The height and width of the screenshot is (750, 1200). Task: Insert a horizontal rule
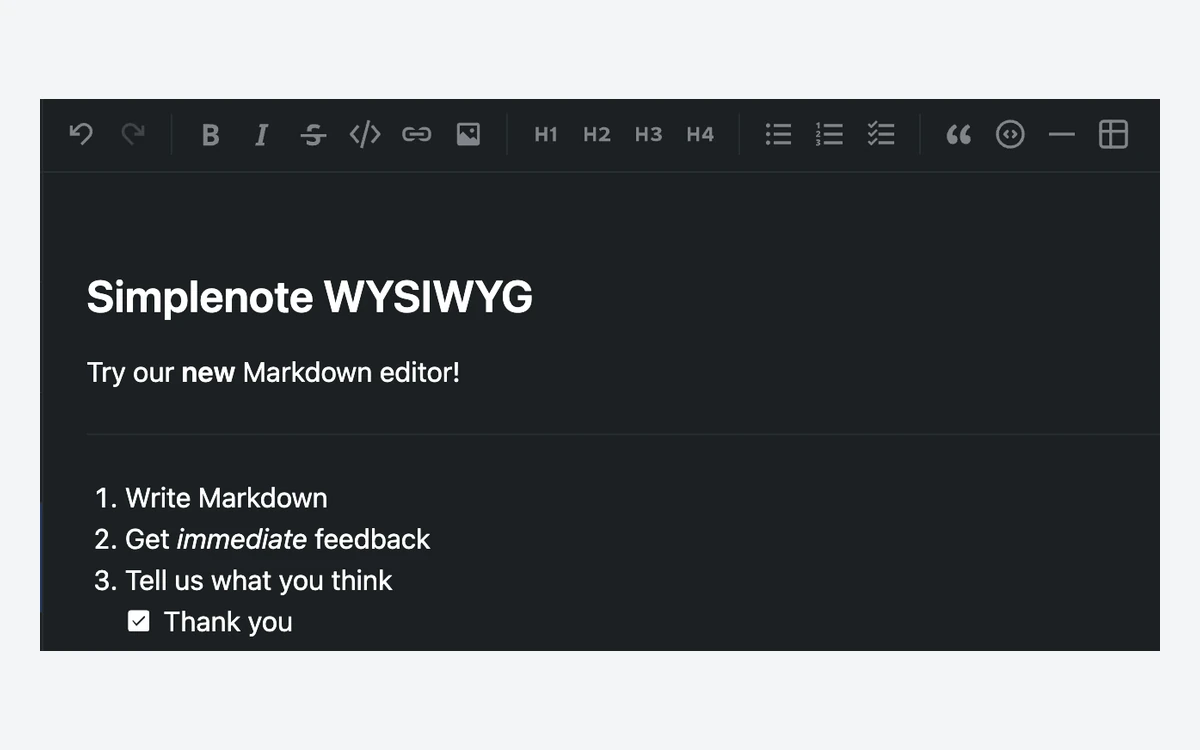[x=1062, y=134]
